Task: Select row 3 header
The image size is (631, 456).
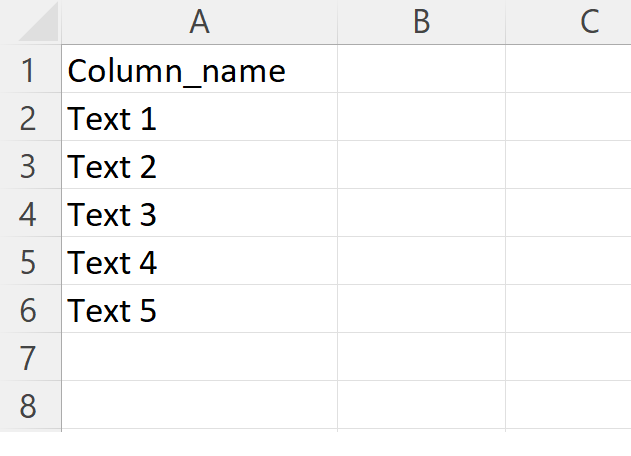Action: tap(28, 167)
